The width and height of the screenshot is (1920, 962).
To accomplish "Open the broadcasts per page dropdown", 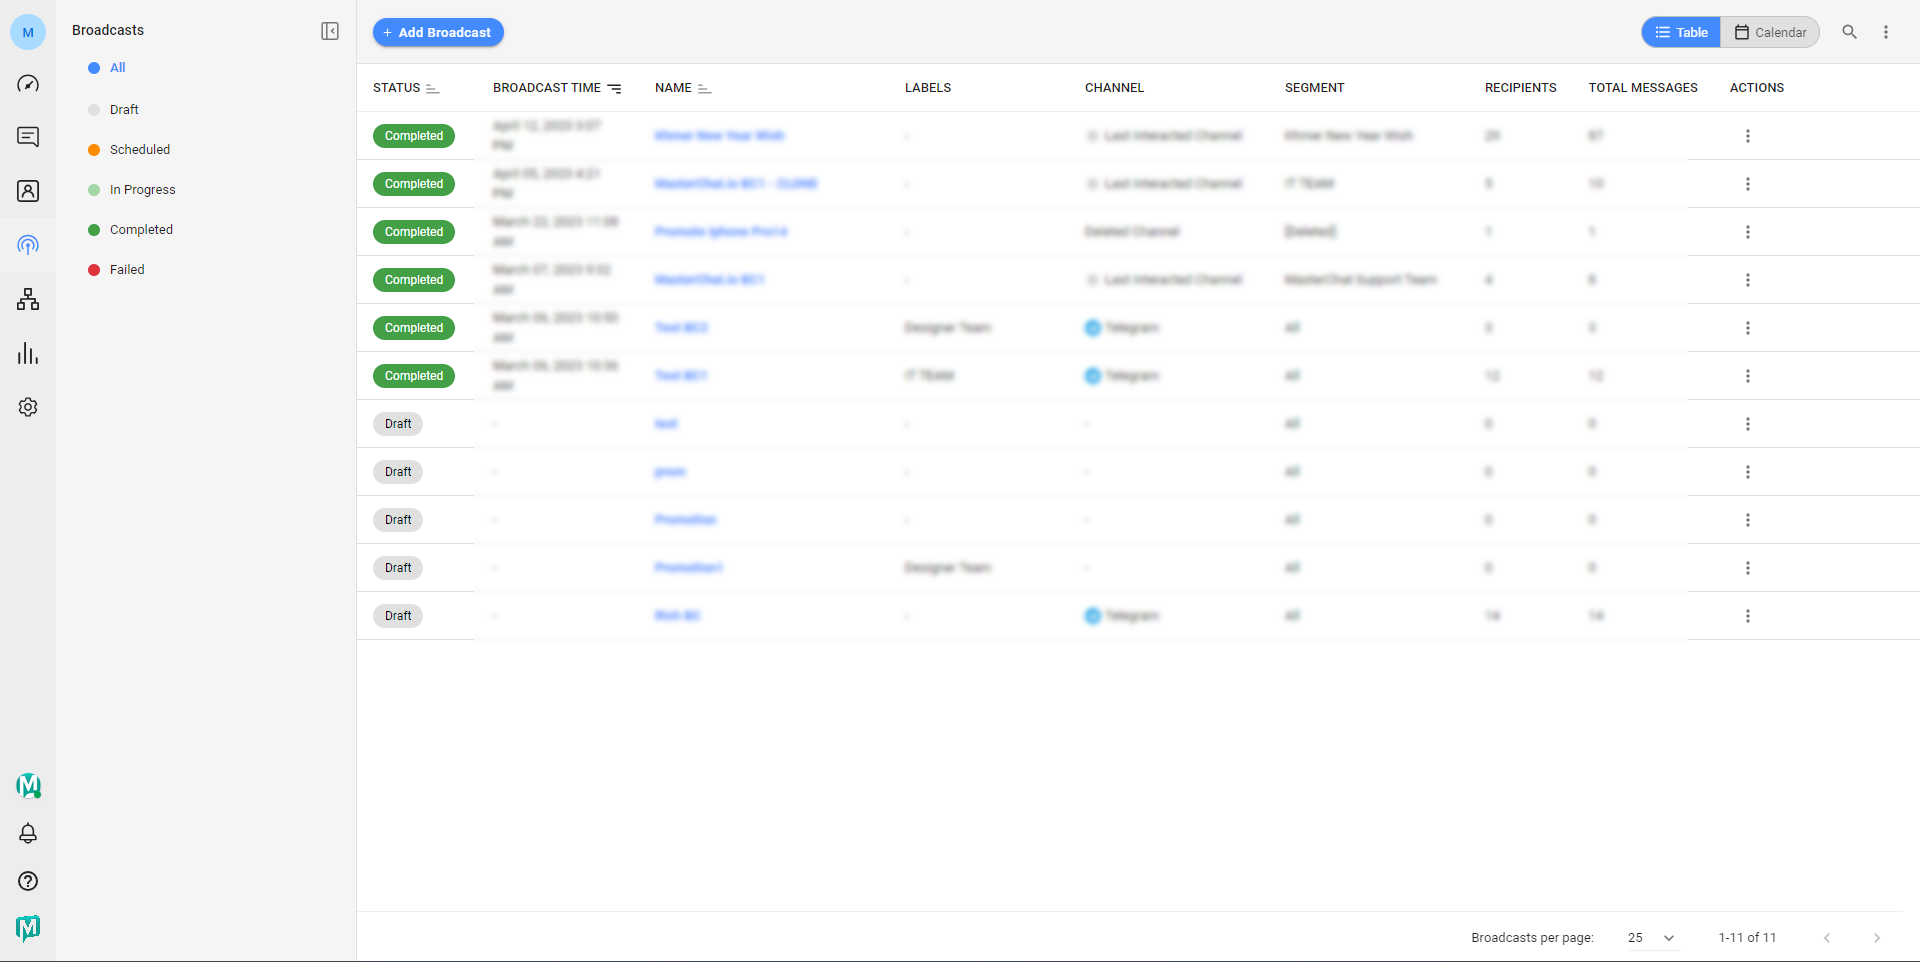I will tap(1651, 938).
